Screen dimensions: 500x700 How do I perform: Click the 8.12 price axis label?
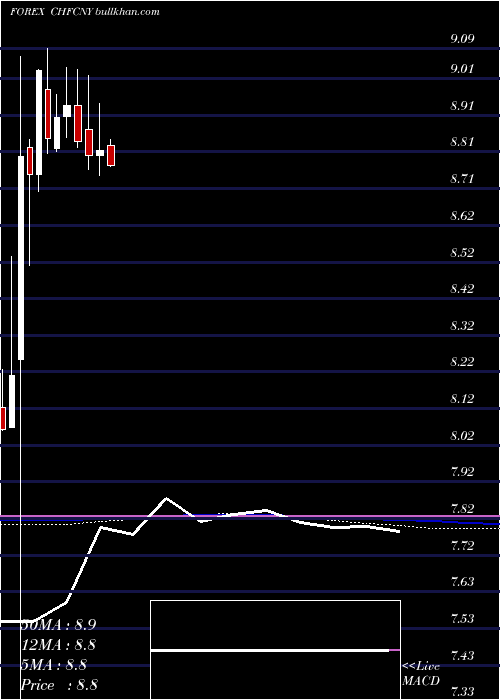click(462, 399)
